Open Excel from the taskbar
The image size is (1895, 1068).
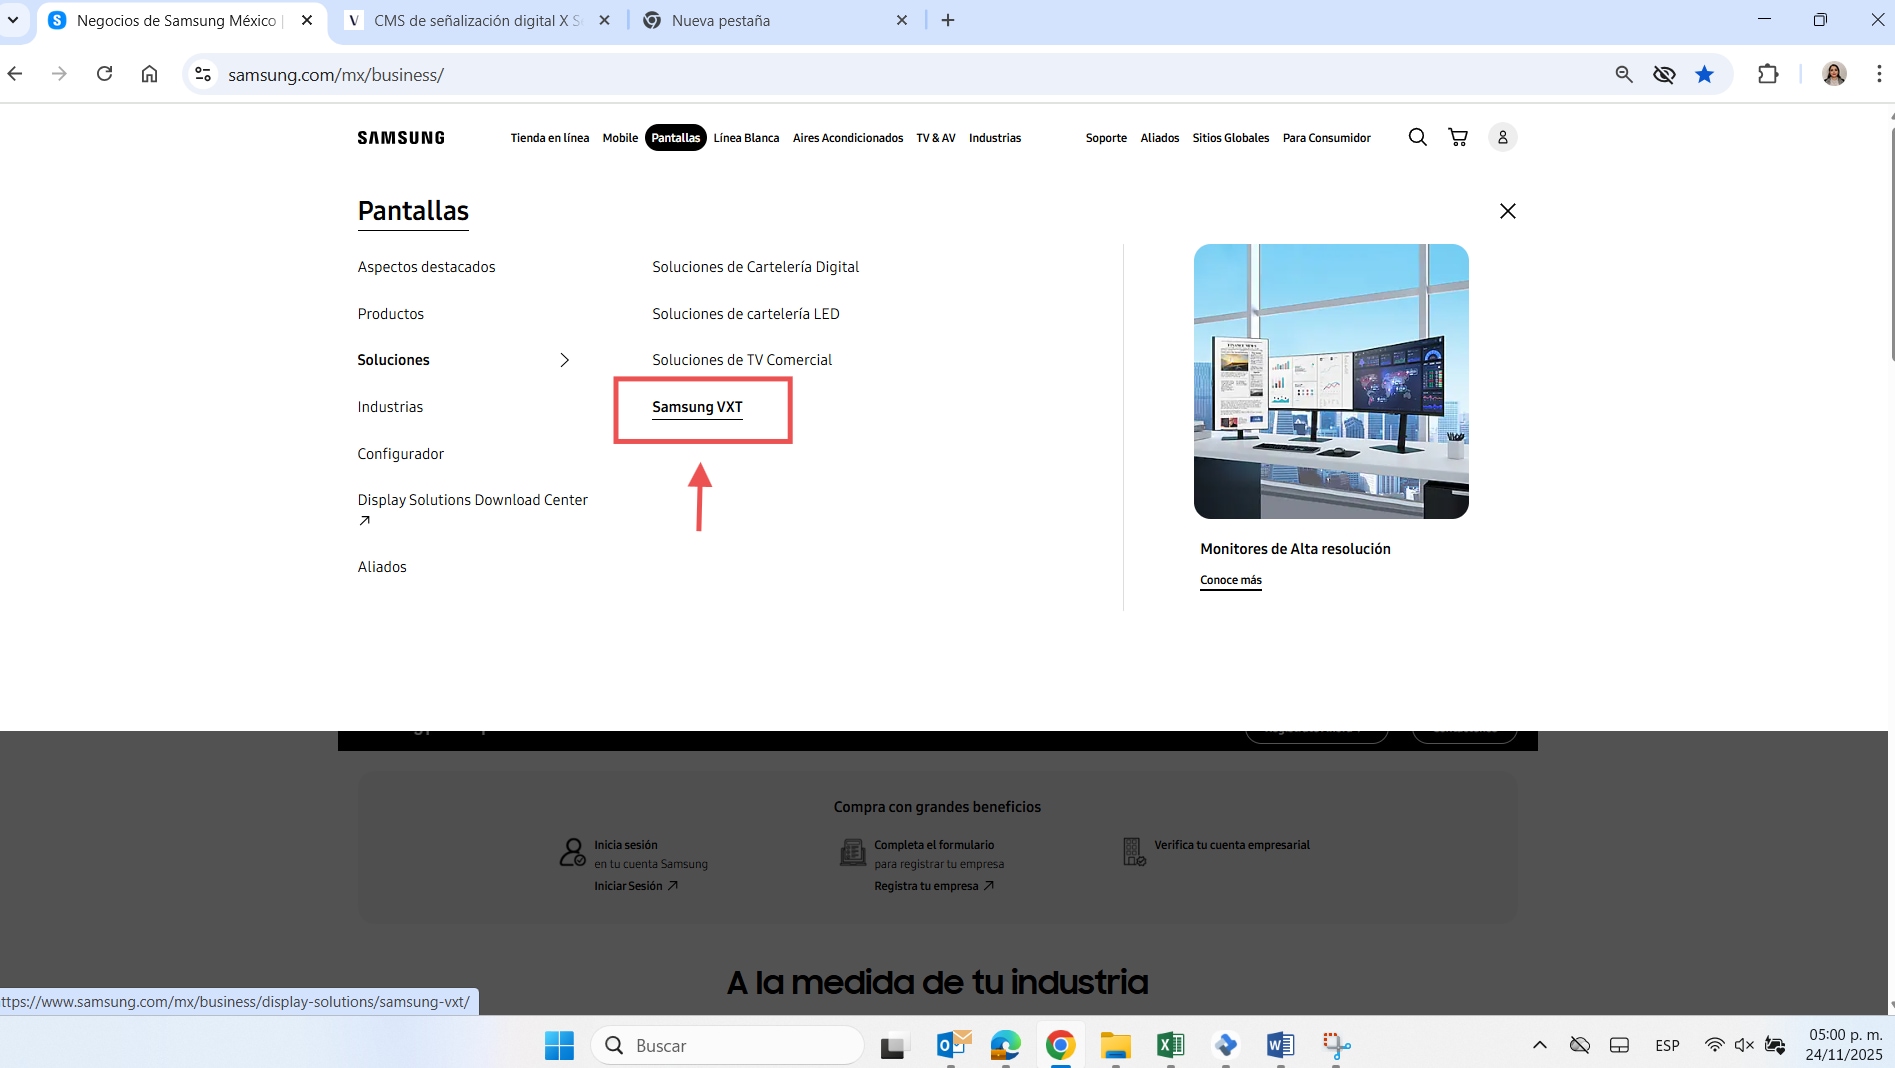coord(1170,1045)
